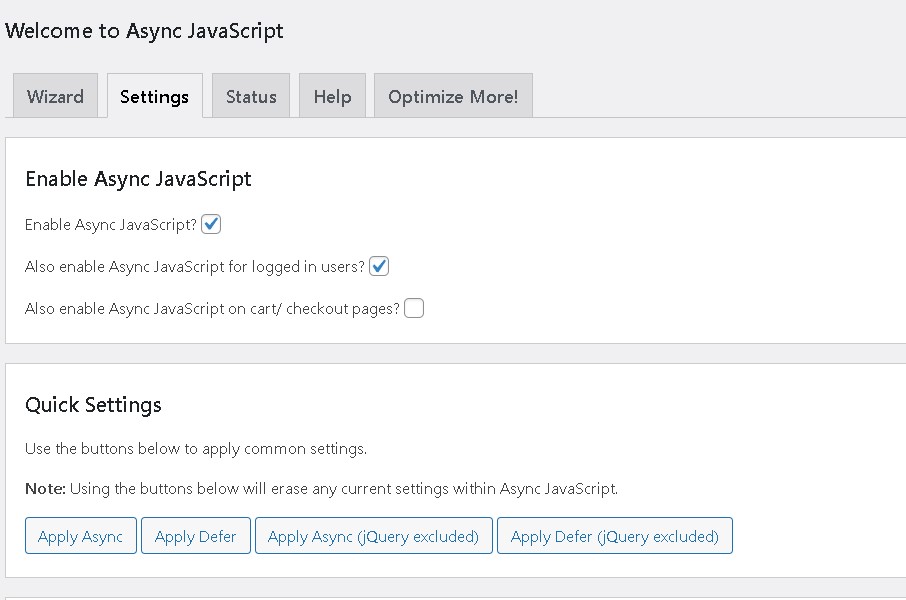Click the "Enable Async JavaScript?" label text
906x600 pixels.
pos(110,225)
